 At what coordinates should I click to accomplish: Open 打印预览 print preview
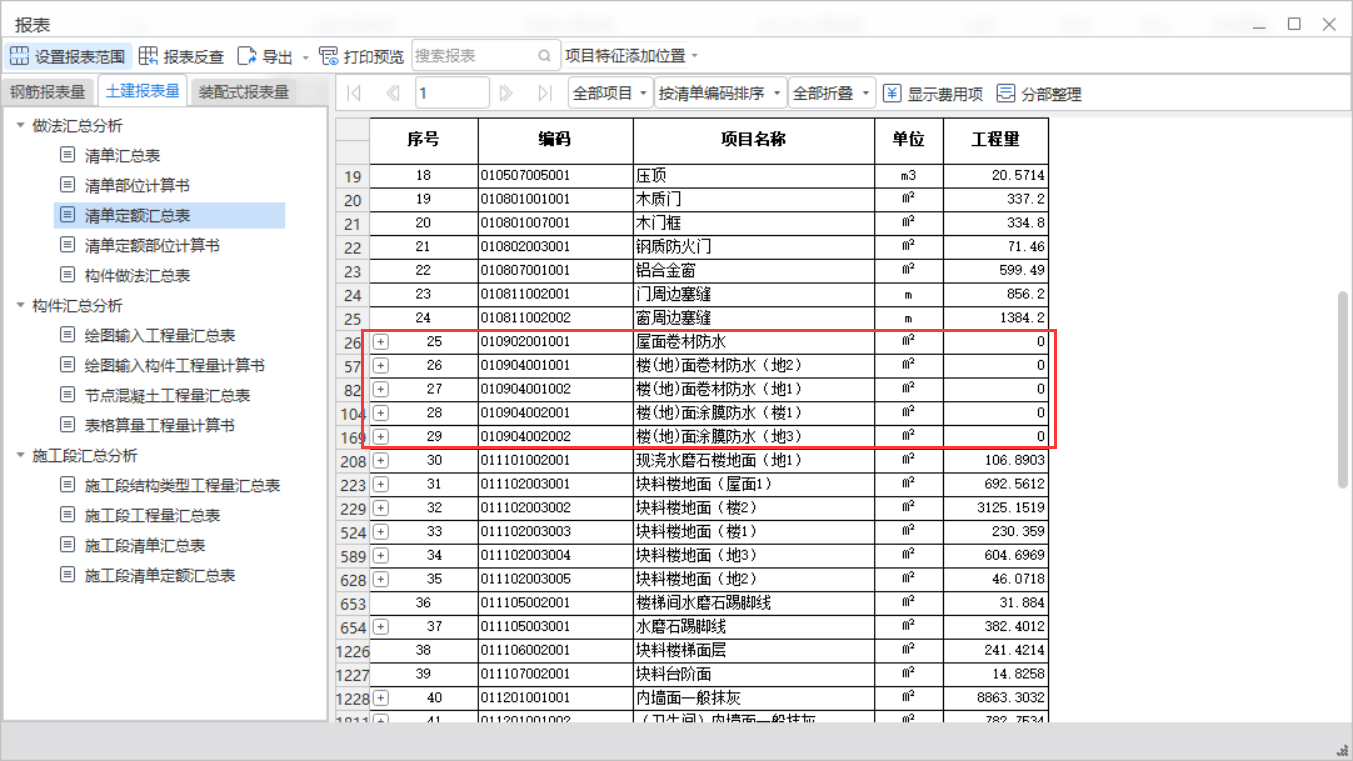[x=361, y=56]
